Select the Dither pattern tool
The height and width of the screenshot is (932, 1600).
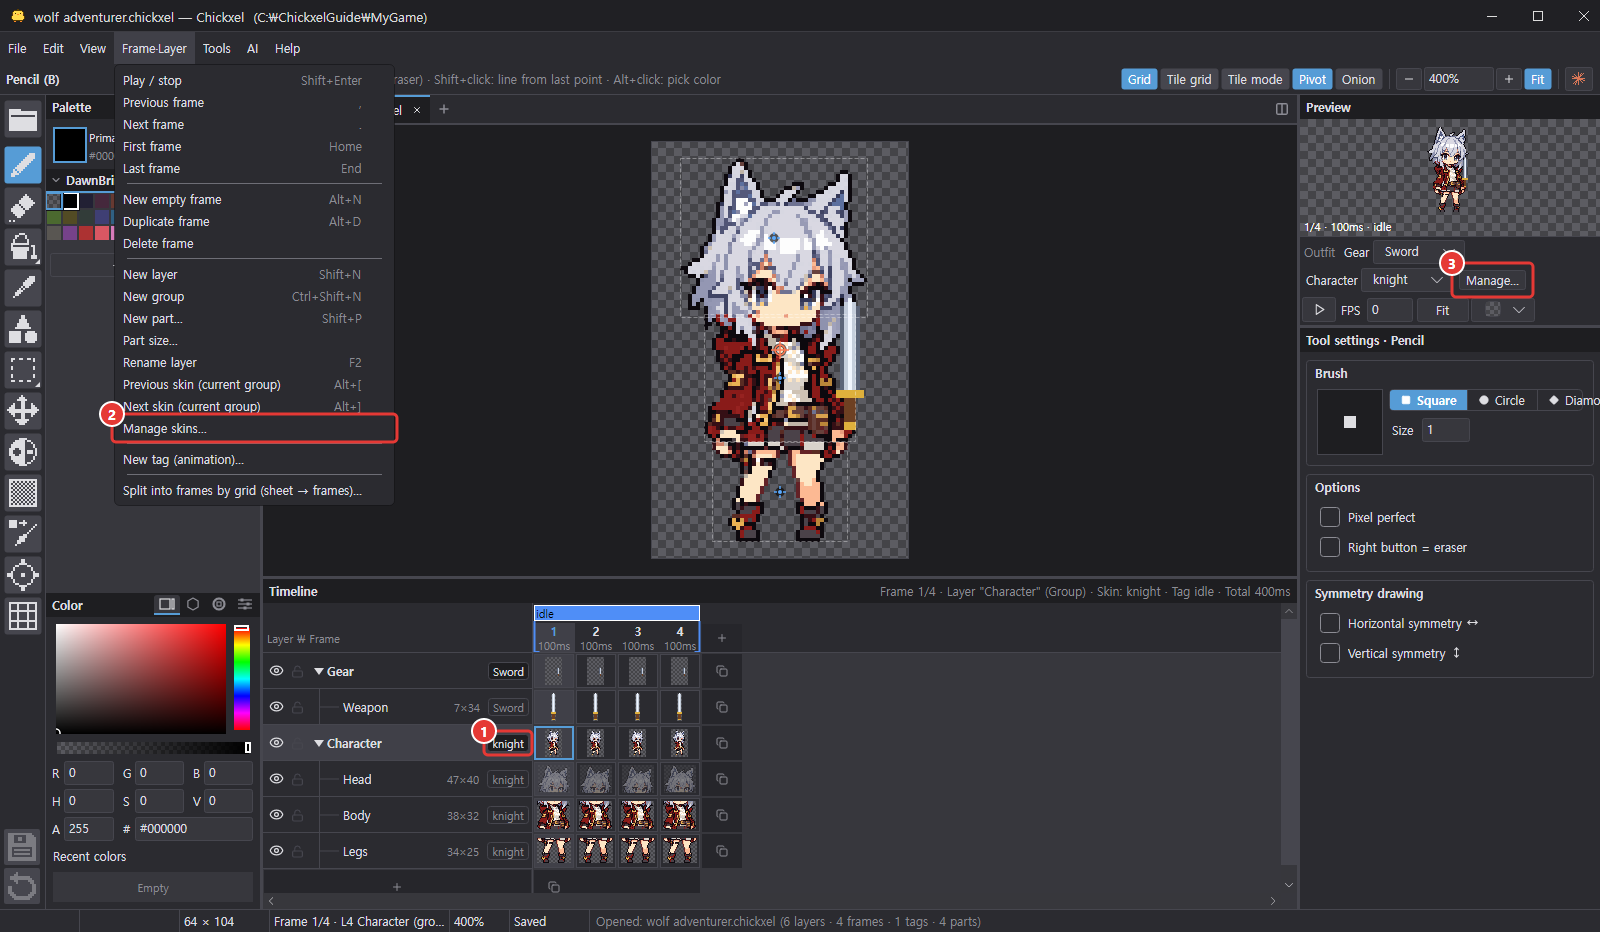[x=23, y=492]
